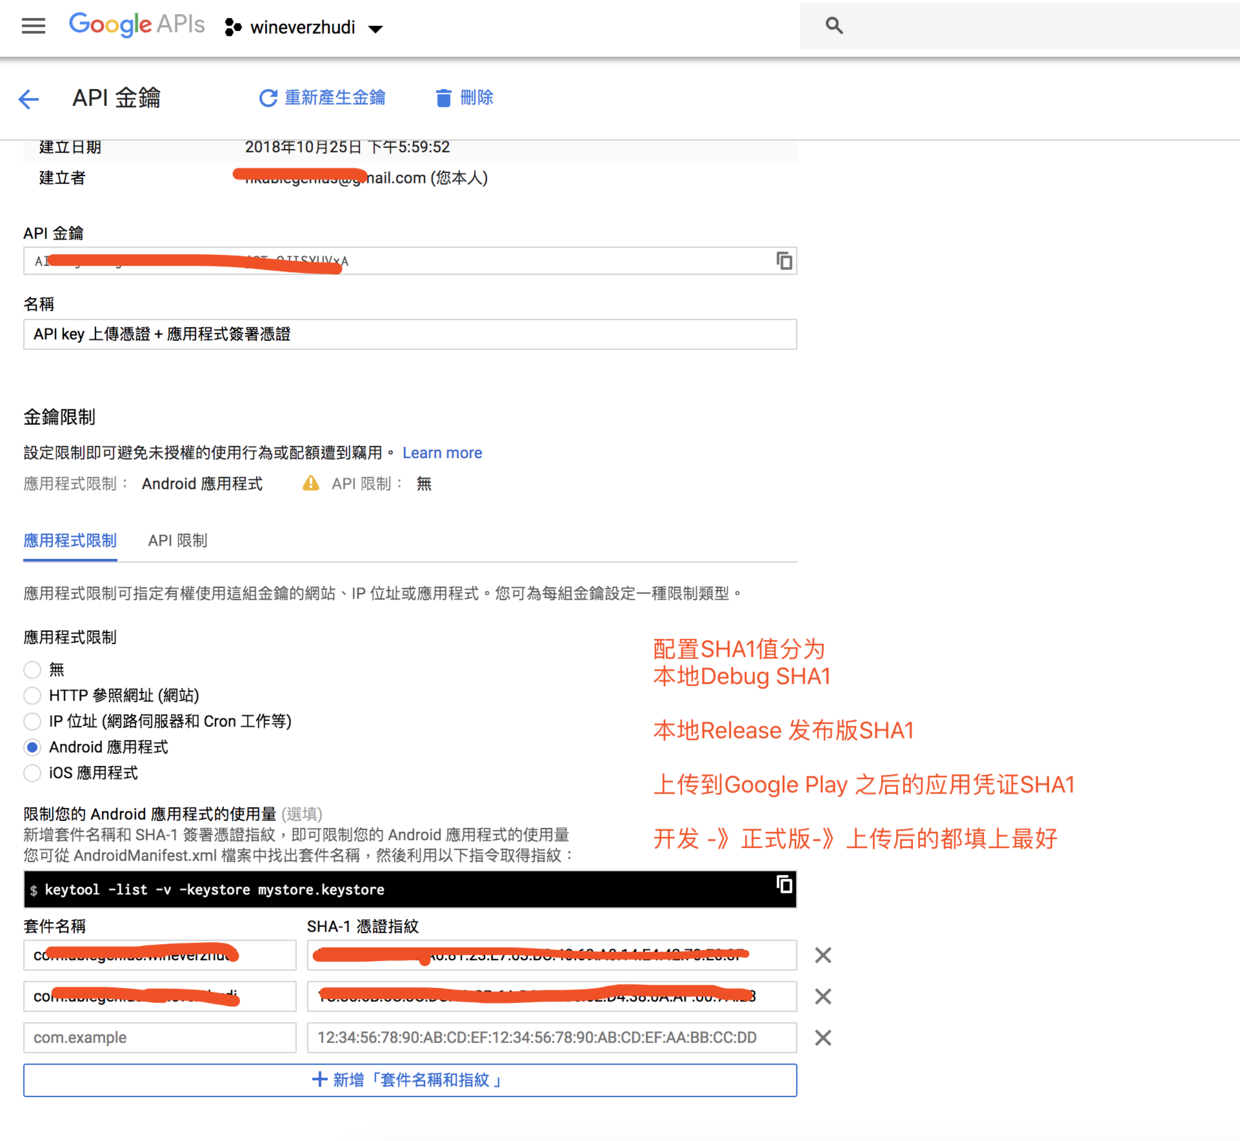The width and height of the screenshot is (1240, 1141).
Task: Click the Google APIs logo
Action: pyautogui.click(x=136, y=25)
